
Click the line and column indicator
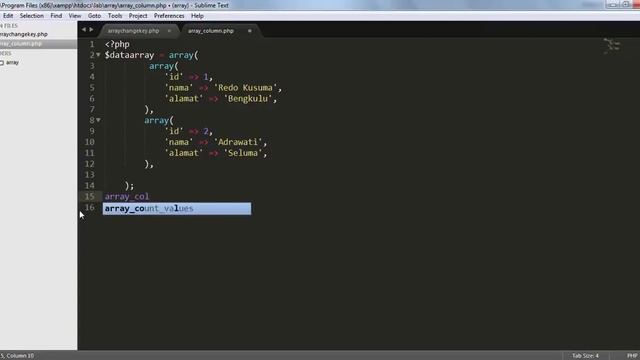pyautogui.click(x=17, y=356)
